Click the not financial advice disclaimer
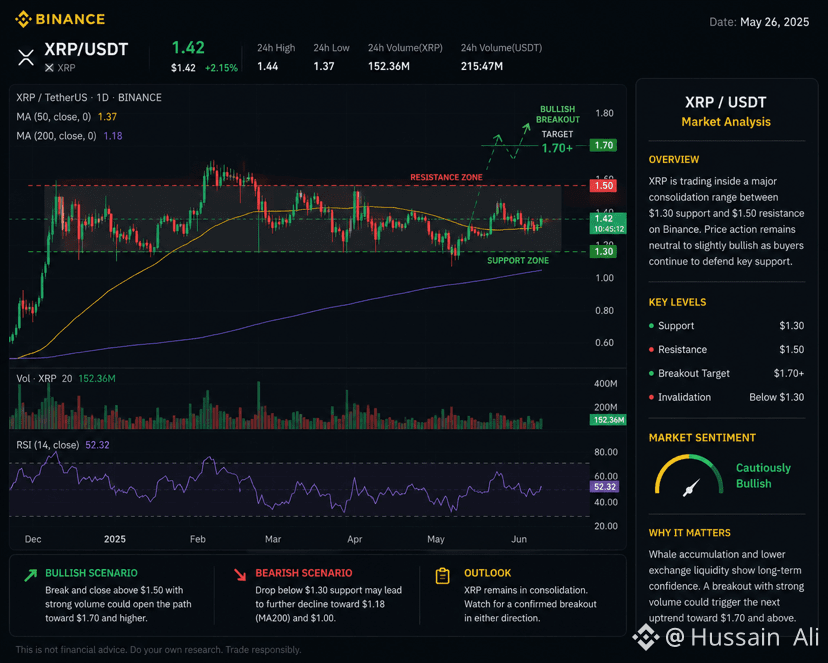Screen dimensions: 828x663 coord(158,650)
